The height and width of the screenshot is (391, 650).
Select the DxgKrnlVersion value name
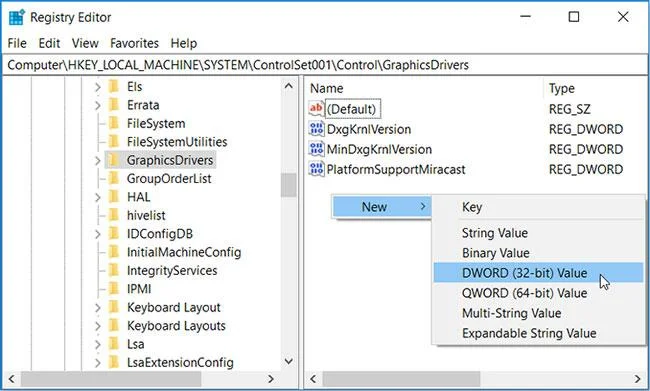click(x=369, y=129)
